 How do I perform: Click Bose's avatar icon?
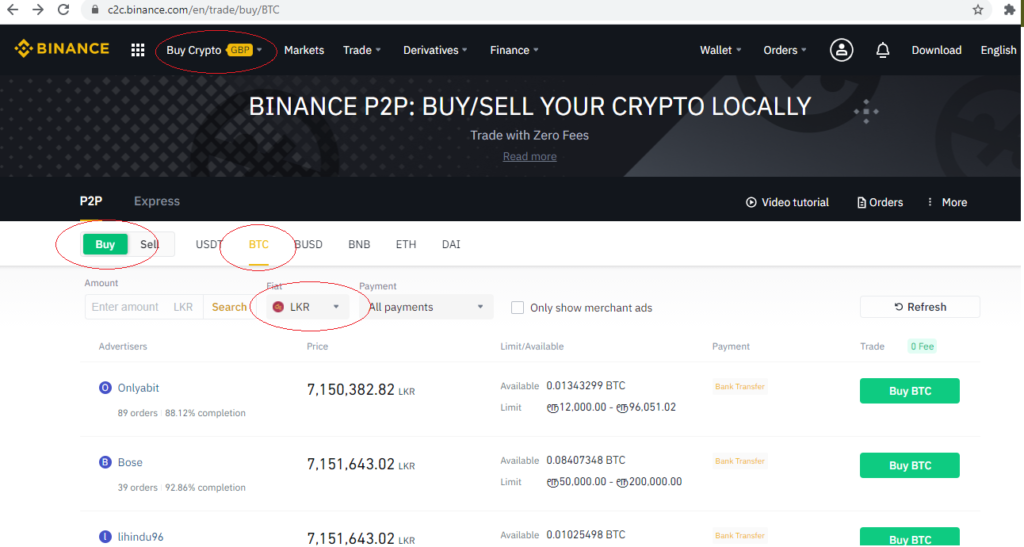104,462
